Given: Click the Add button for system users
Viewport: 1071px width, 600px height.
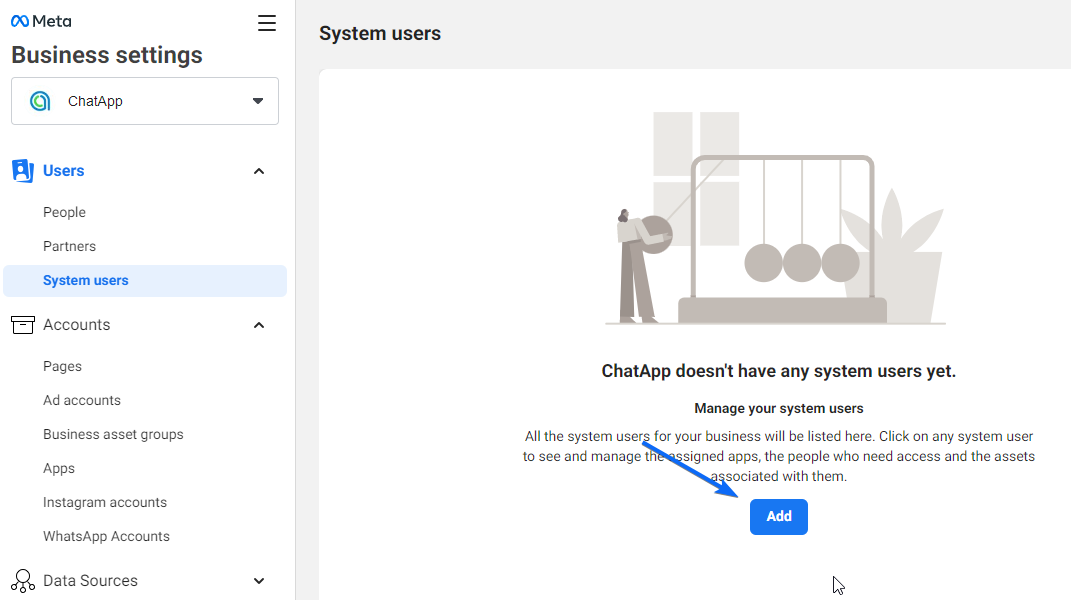Looking at the screenshot, I should point(778,516).
